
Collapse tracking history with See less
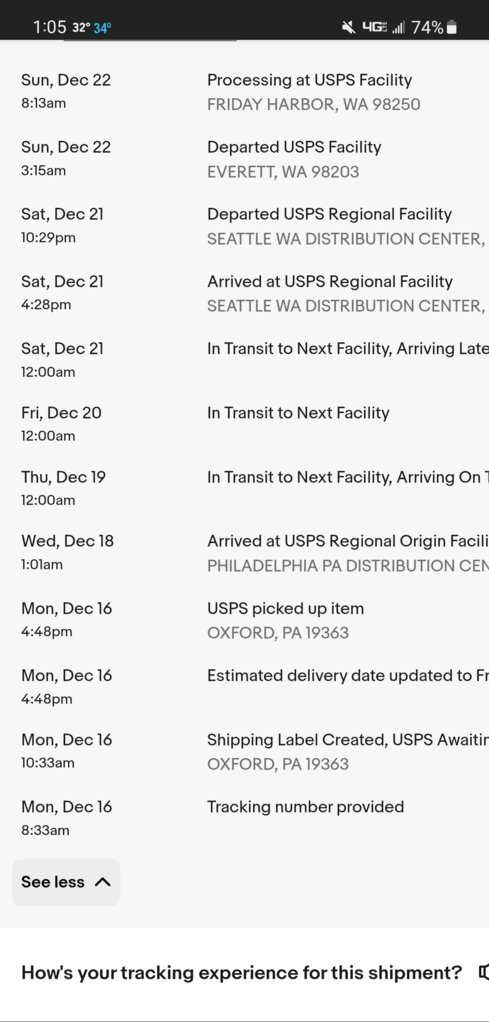click(x=66, y=882)
